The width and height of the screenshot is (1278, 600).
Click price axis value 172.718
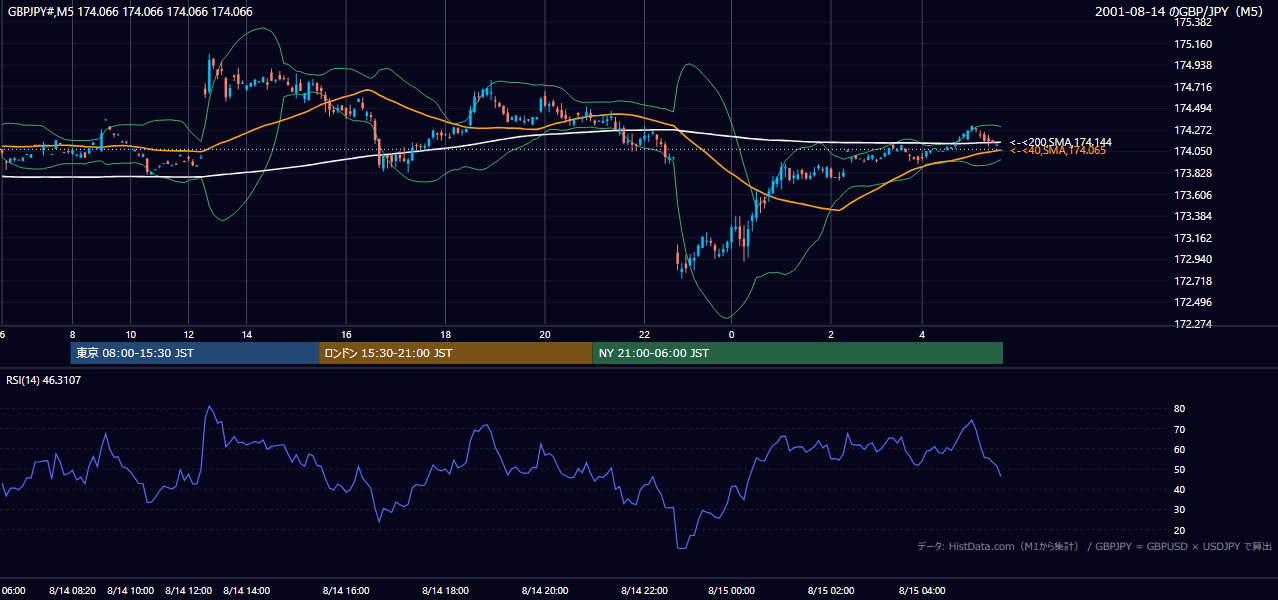pyautogui.click(x=1193, y=281)
